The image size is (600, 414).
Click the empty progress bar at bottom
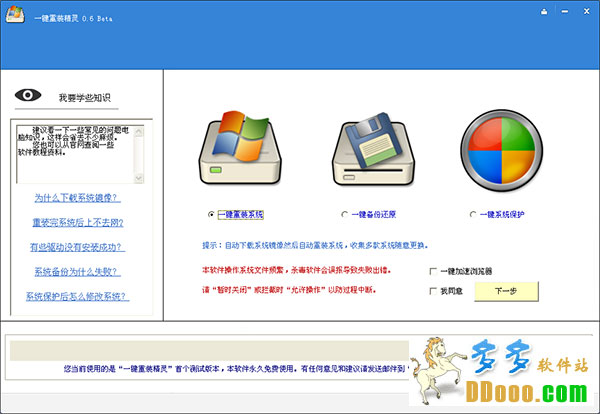[209, 350]
